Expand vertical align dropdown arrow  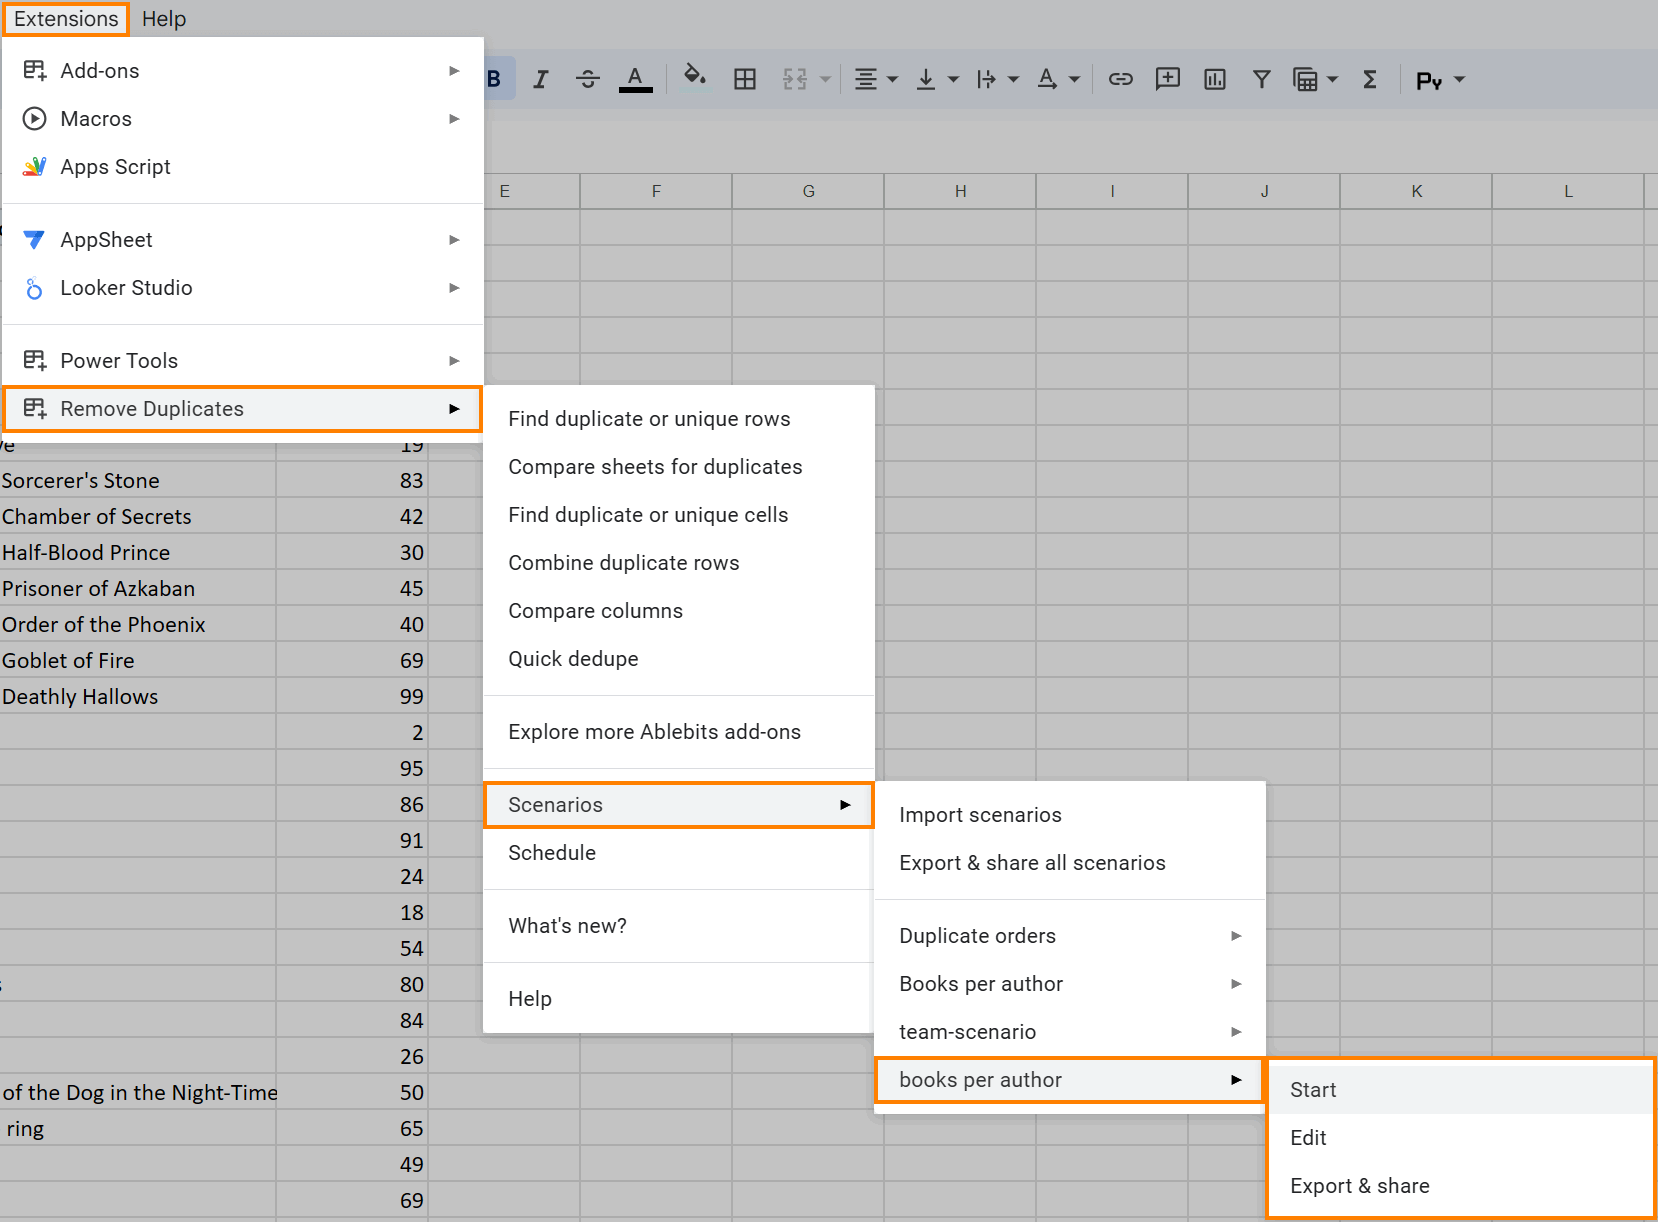point(953,79)
